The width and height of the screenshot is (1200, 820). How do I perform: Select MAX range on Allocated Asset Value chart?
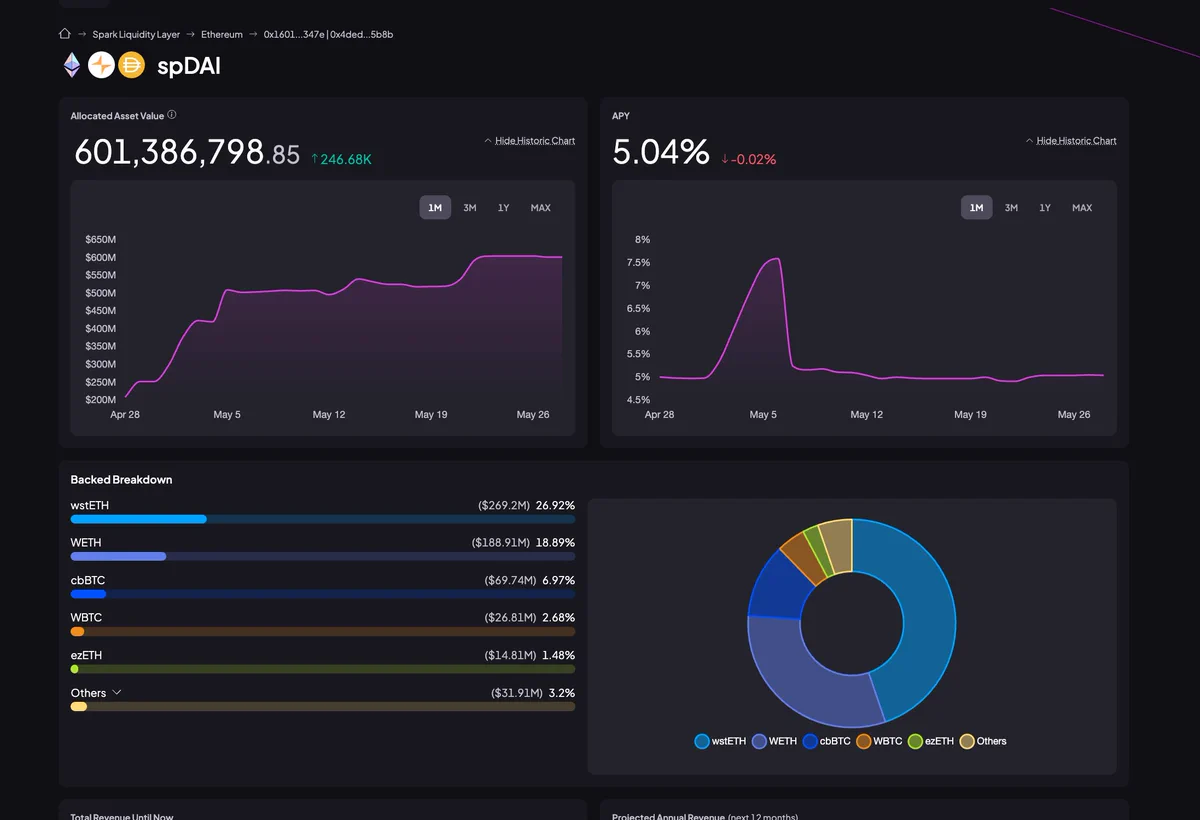(541, 208)
